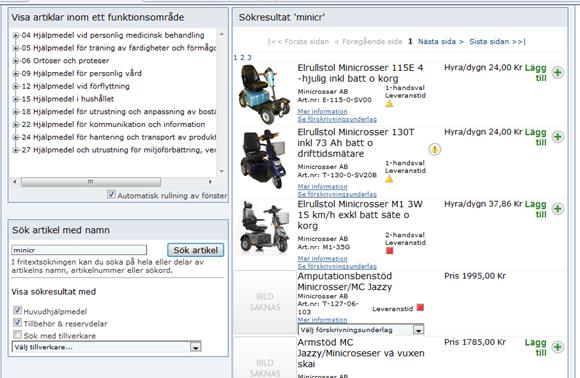Screen dimensions: 580x378
Task: Add Armstöd MC Jazzy with green plus icon
Action: point(557,347)
